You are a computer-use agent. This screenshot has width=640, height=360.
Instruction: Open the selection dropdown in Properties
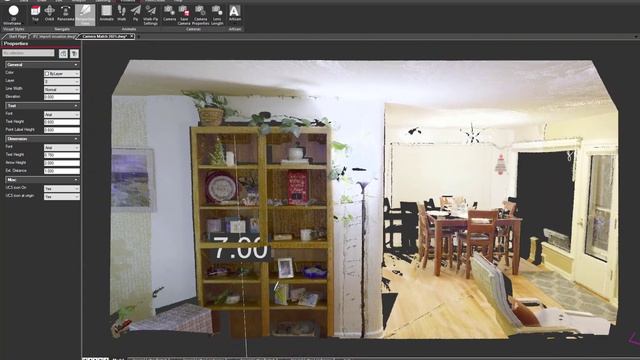28,53
